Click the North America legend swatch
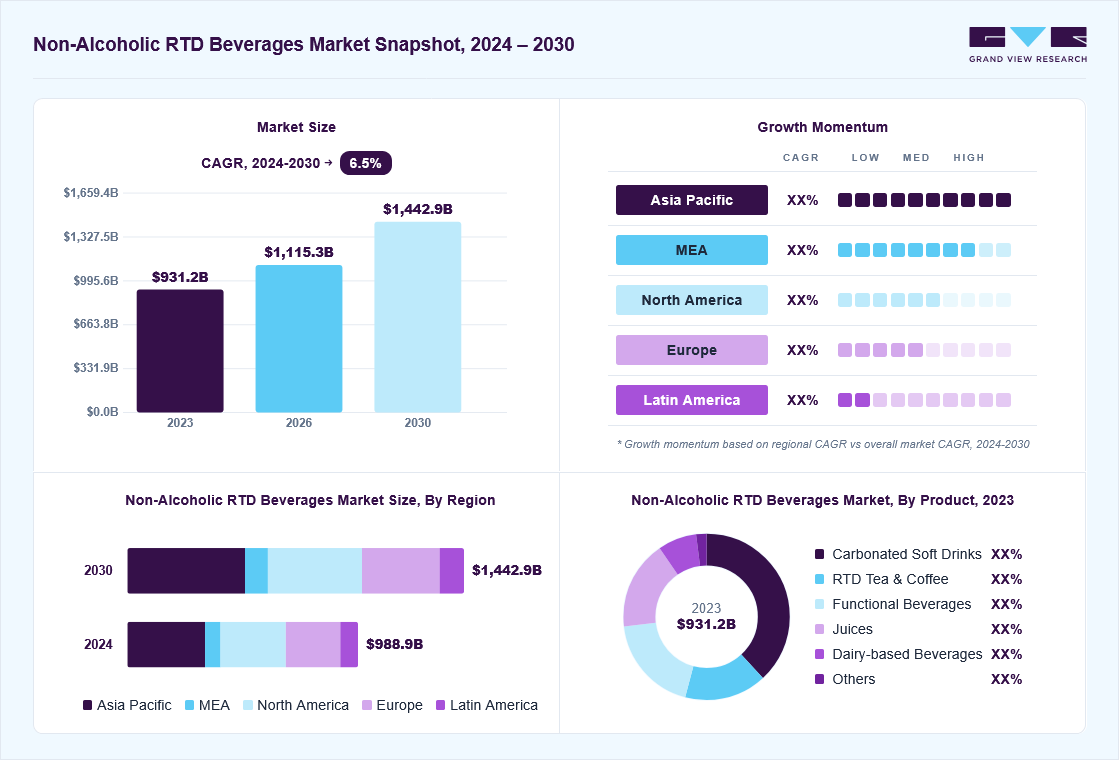1120x760 pixels. click(x=248, y=705)
